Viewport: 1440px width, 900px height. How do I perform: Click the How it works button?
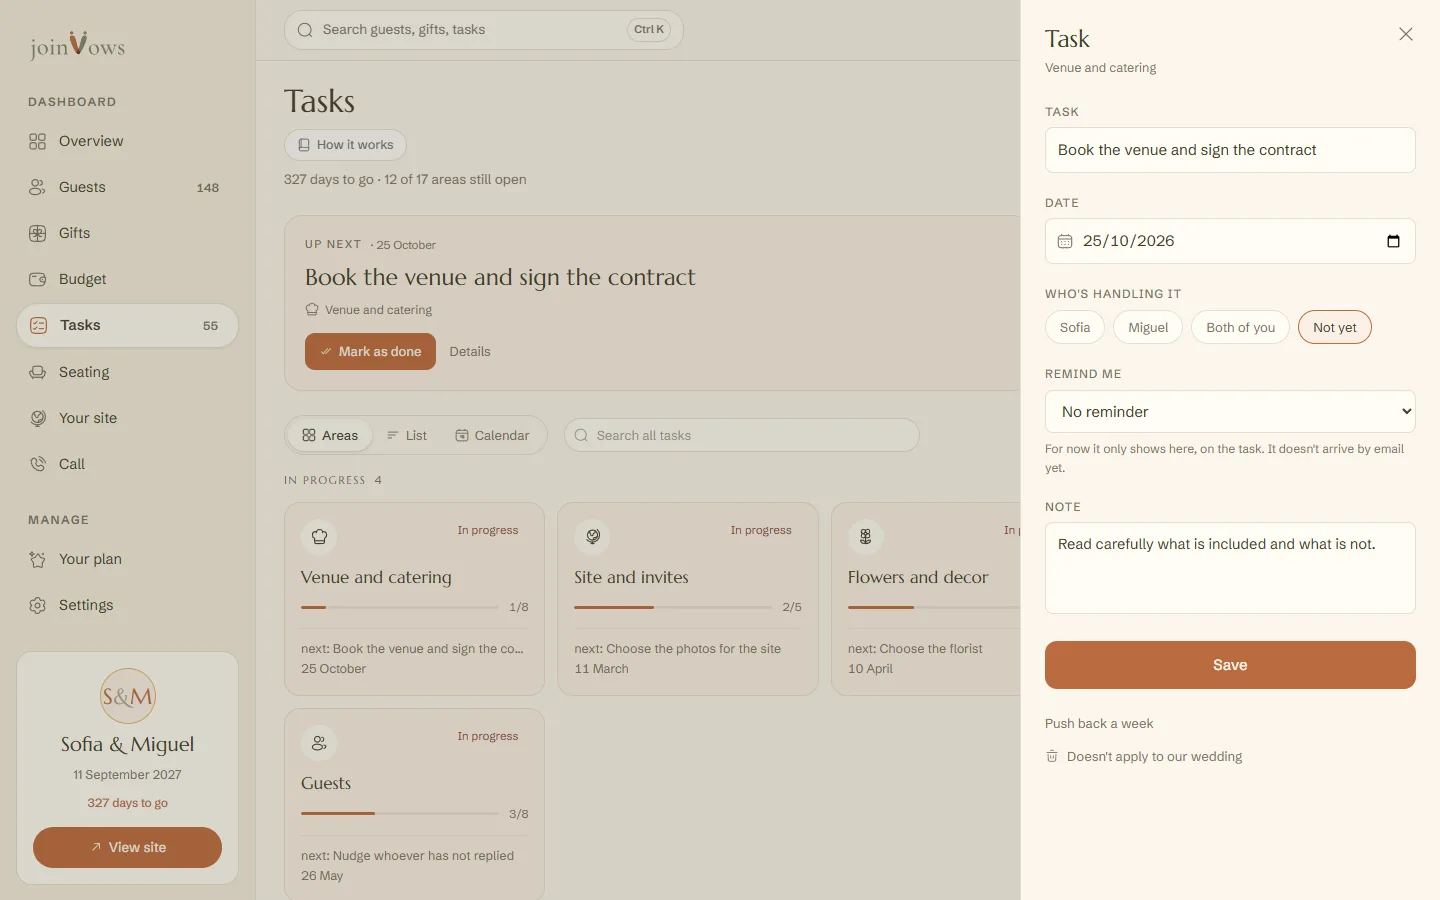[345, 145]
